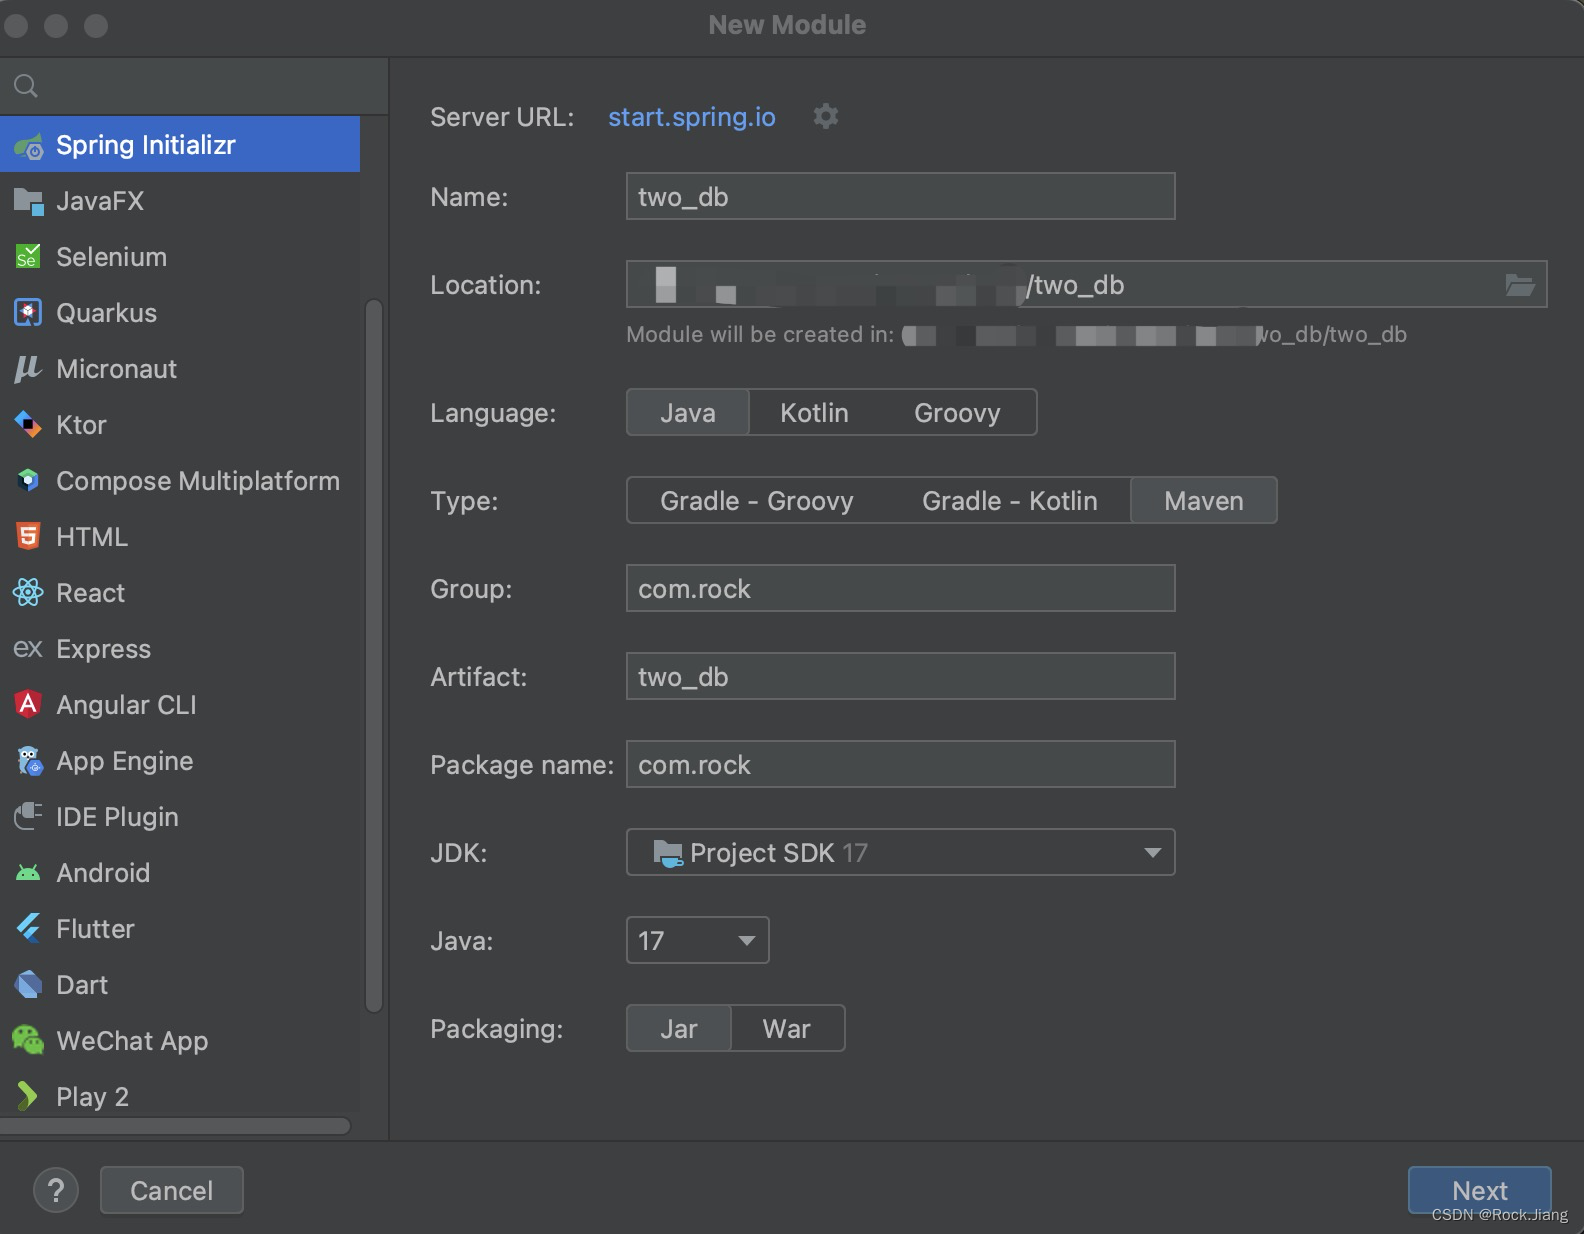Select Compose Multiplatform entry

pyautogui.click(x=180, y=481)
